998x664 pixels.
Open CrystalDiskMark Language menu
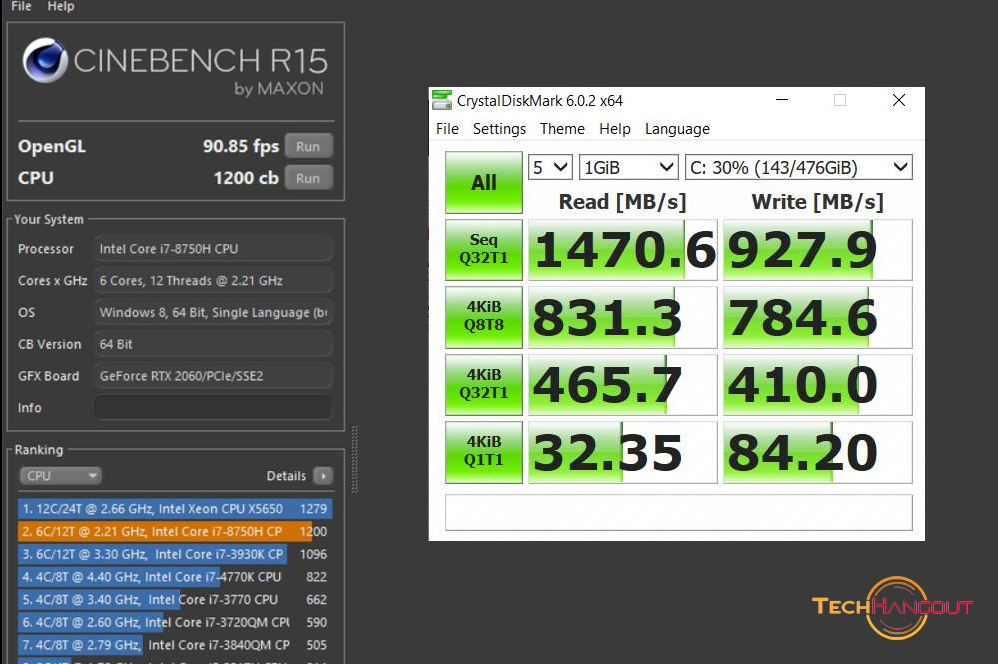point(677,129)
